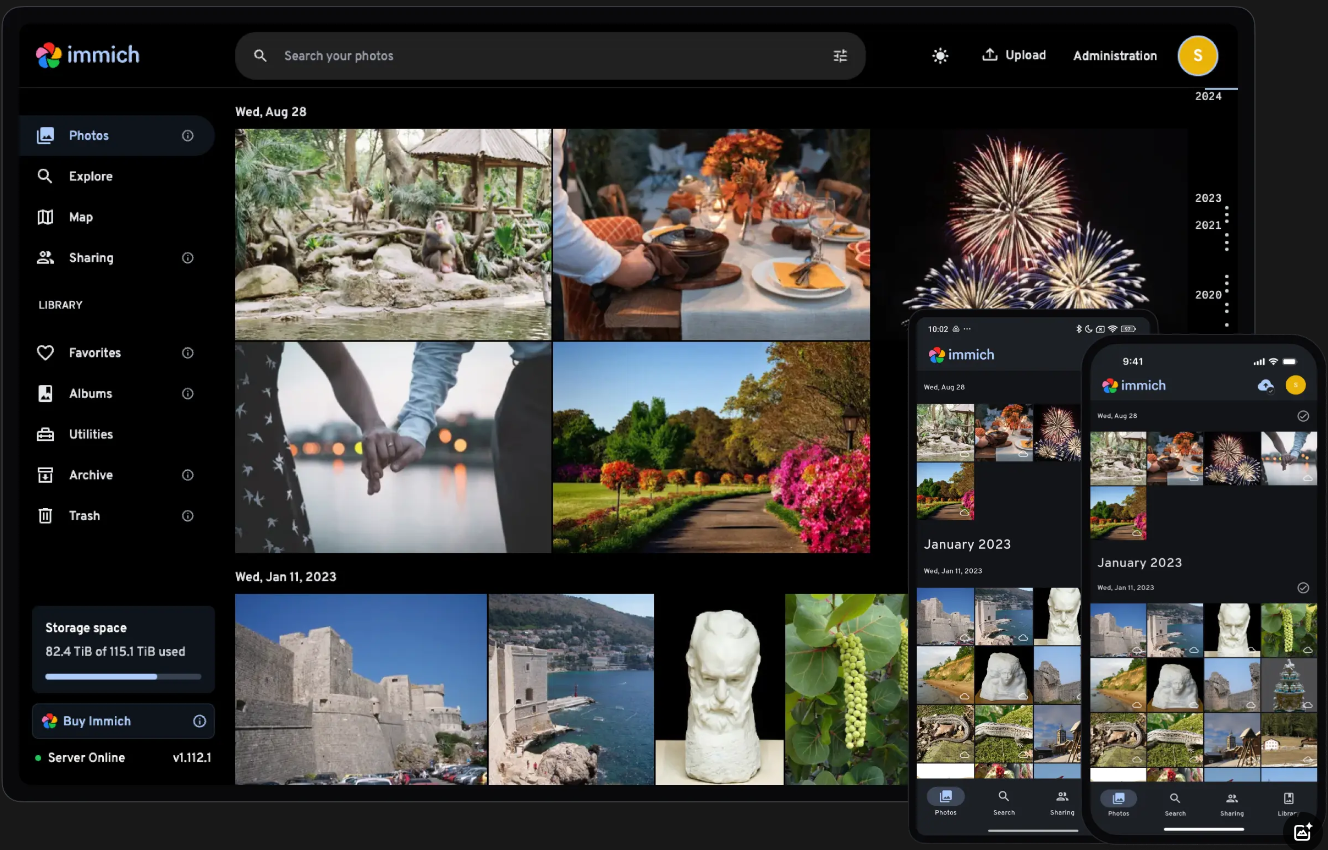Click the info icon next to Trash
The image size is (1328, 850).
point(188,516)
